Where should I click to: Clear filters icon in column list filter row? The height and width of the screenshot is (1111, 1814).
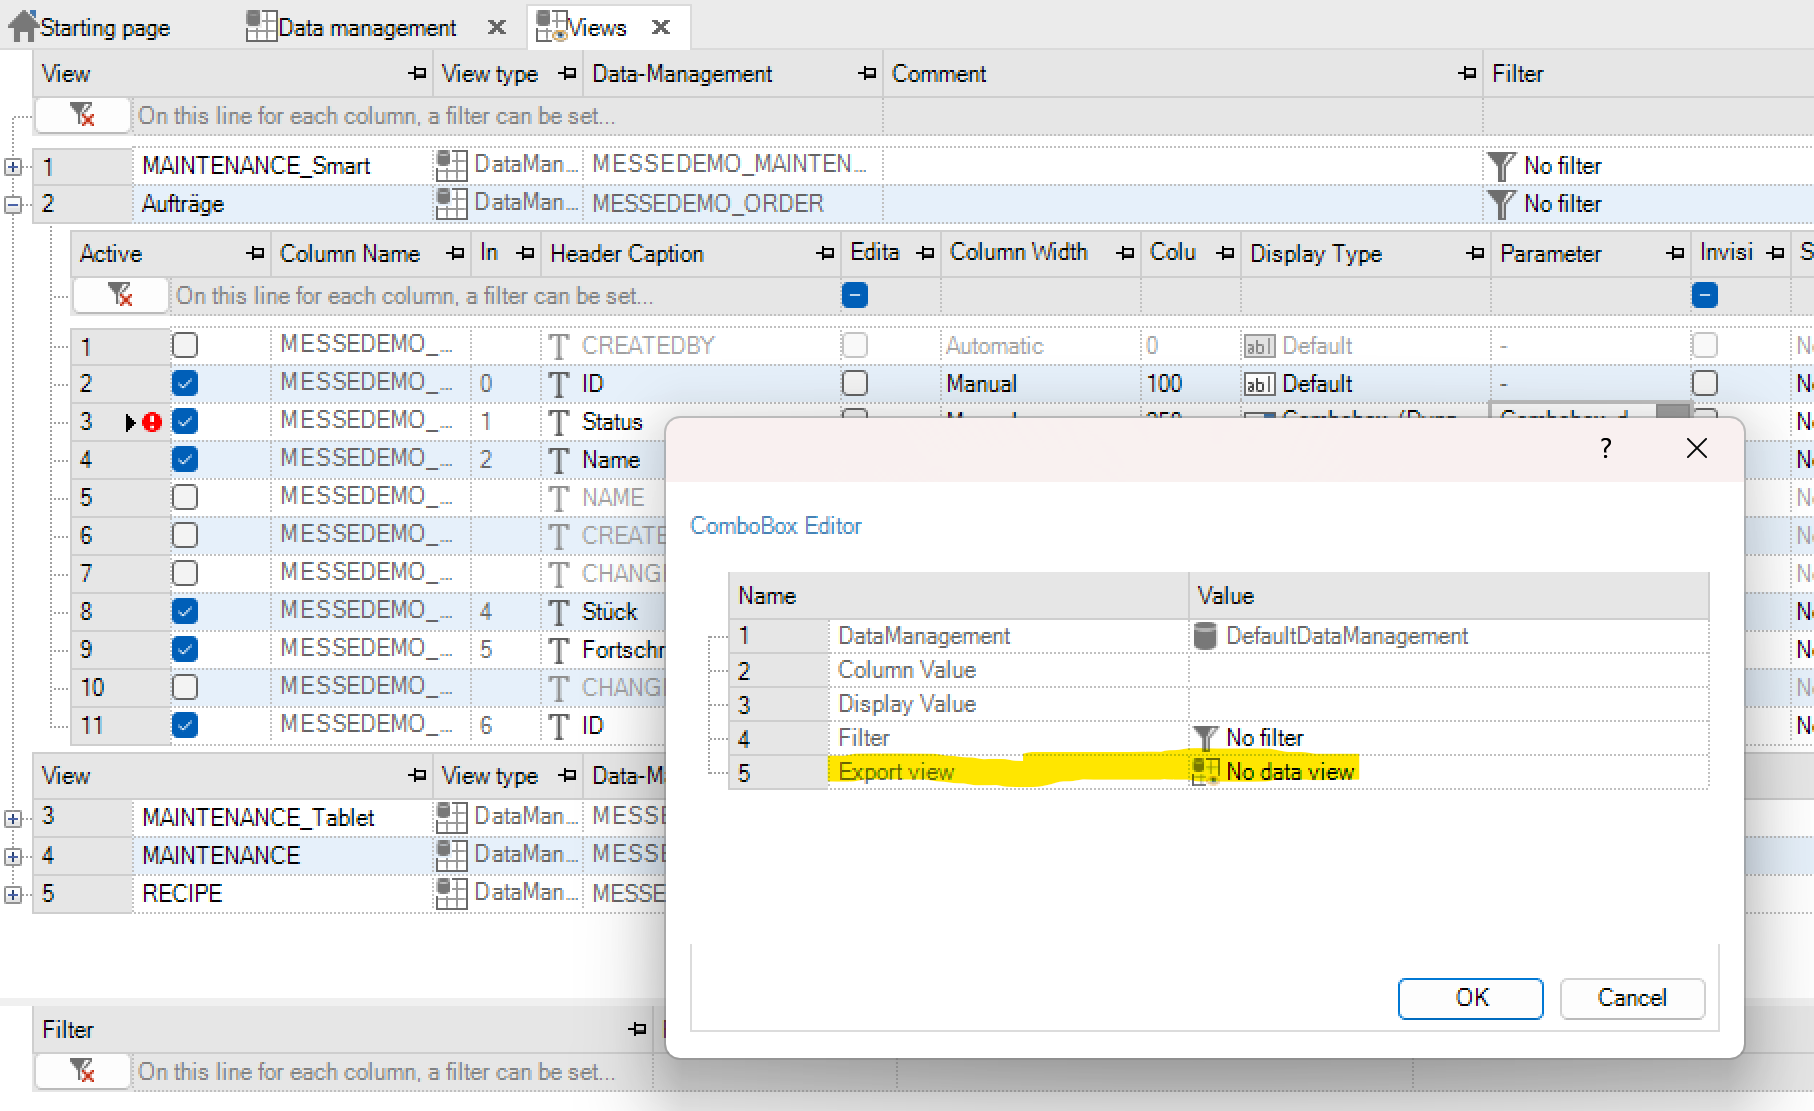point(121,296)
